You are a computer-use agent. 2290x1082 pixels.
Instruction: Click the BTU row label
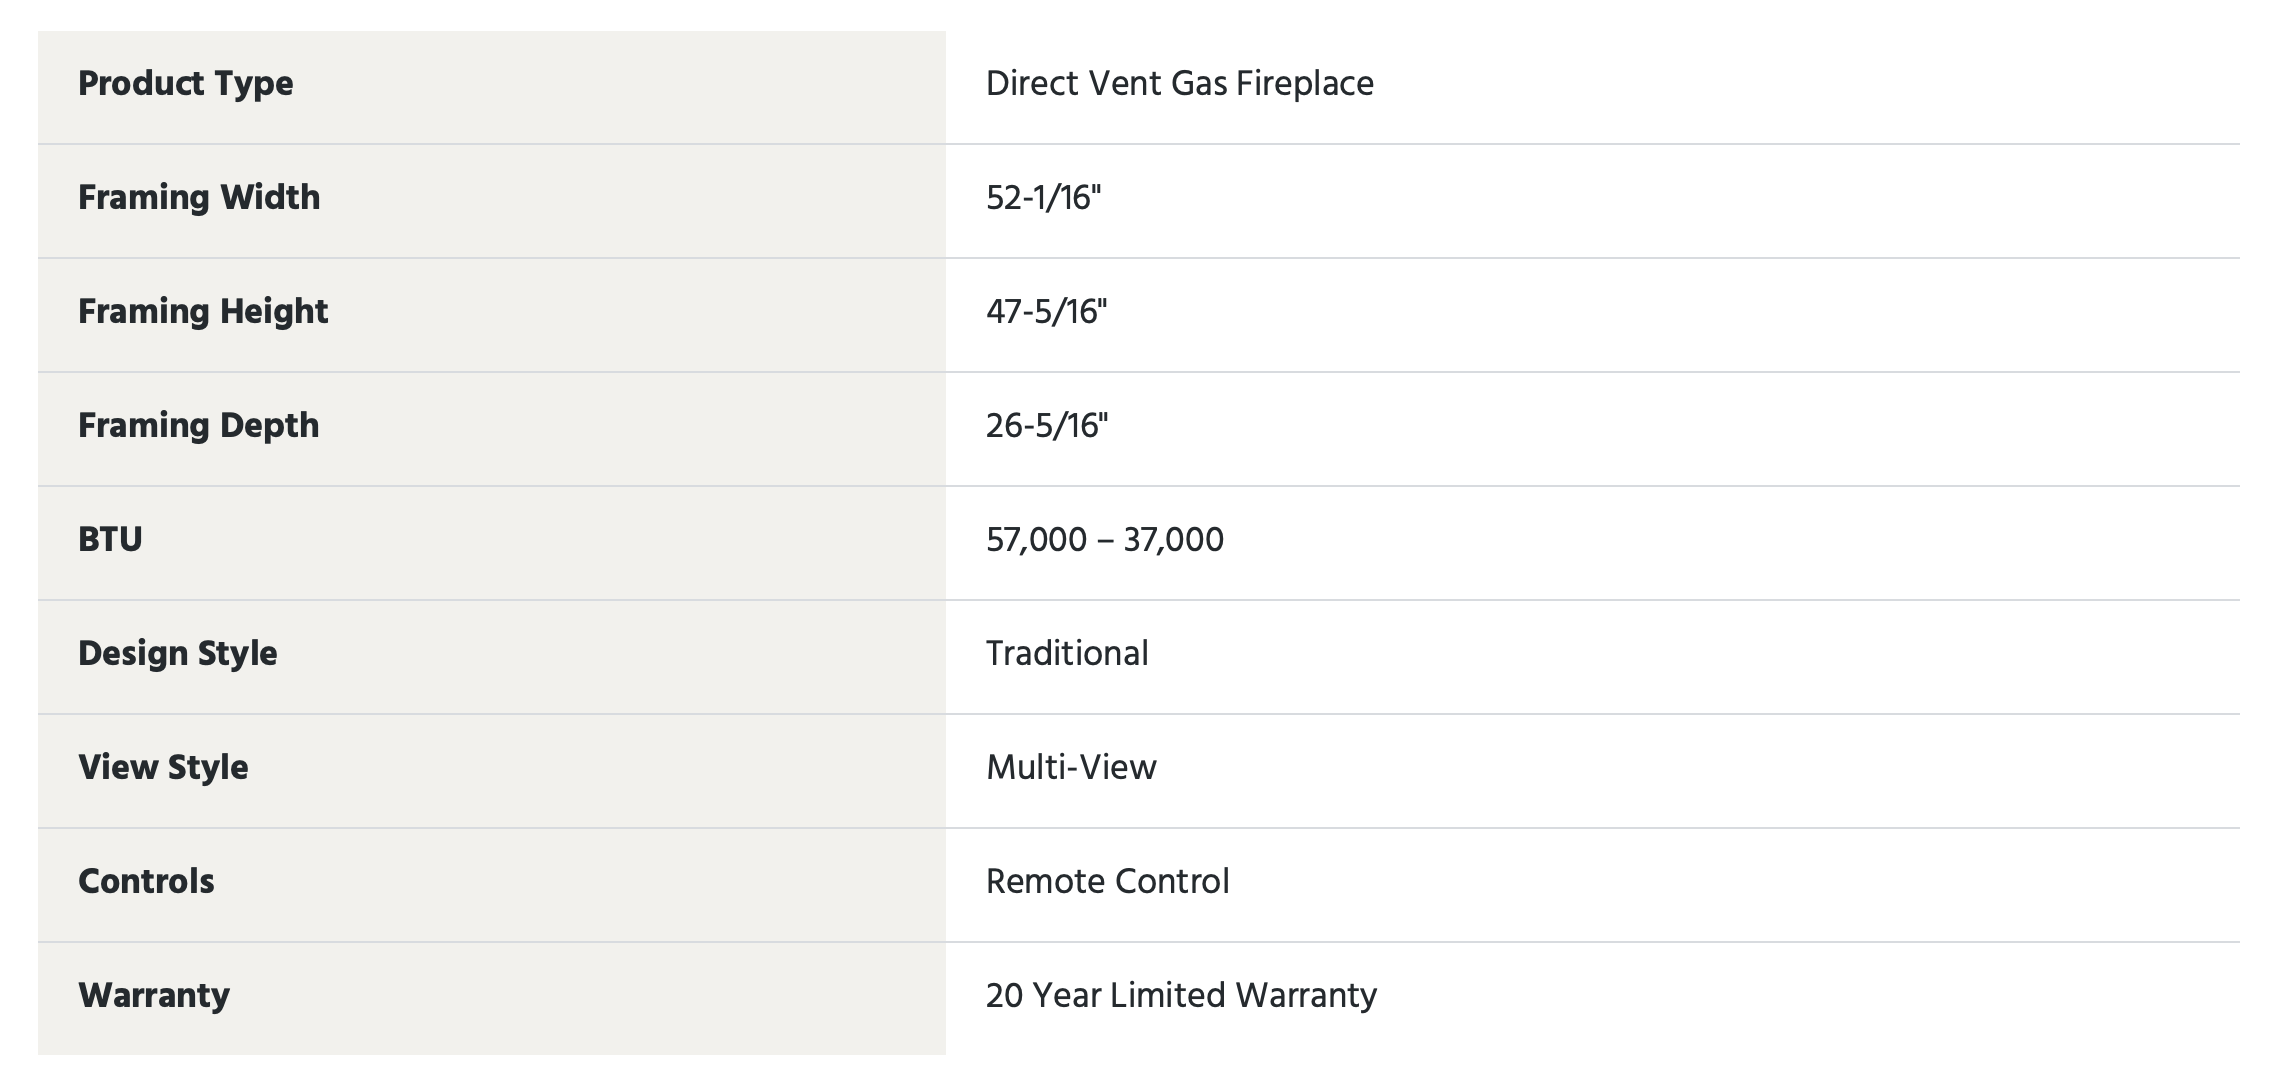110,540
